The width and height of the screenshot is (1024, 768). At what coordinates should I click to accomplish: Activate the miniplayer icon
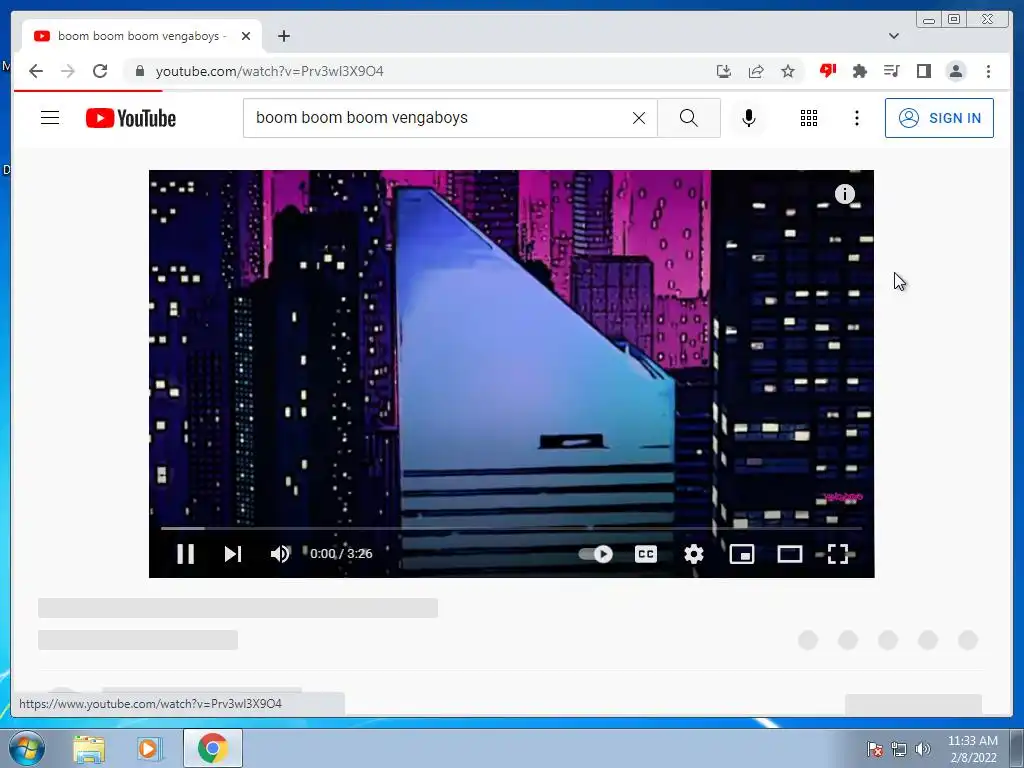(742, 554)
